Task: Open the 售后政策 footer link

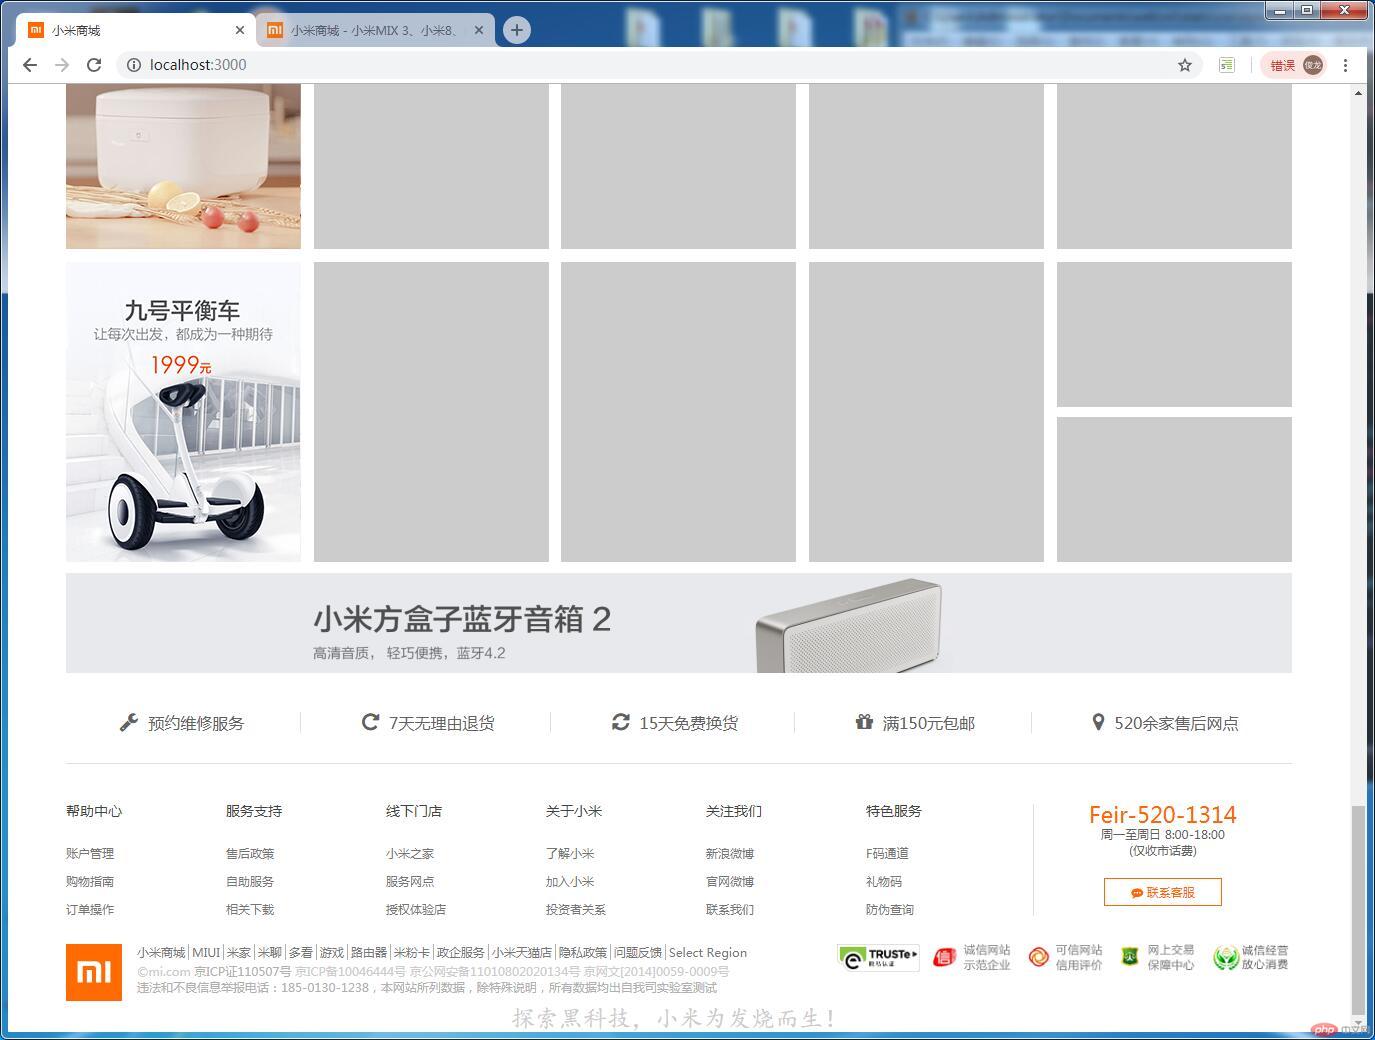Action: coord(250,854)
